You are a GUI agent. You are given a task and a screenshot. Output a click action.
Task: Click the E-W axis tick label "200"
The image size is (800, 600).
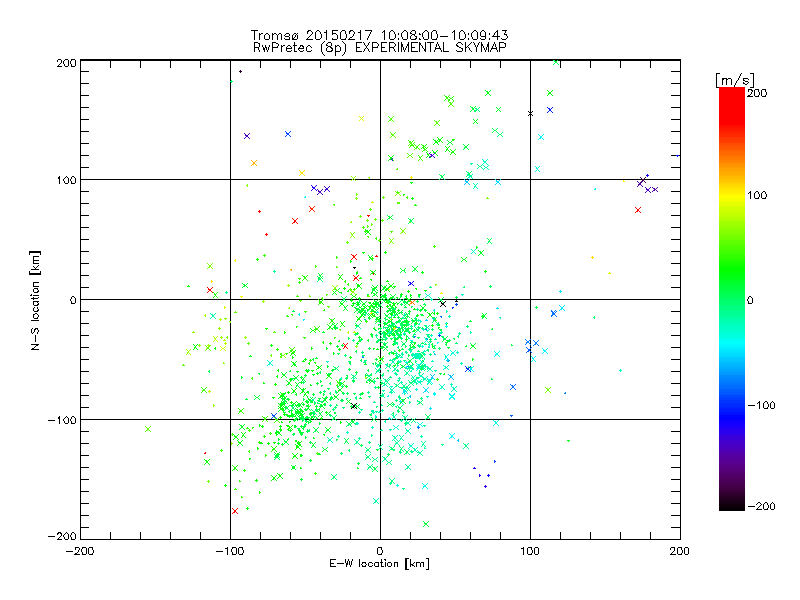pyautogui.click(x=680, y=551)
